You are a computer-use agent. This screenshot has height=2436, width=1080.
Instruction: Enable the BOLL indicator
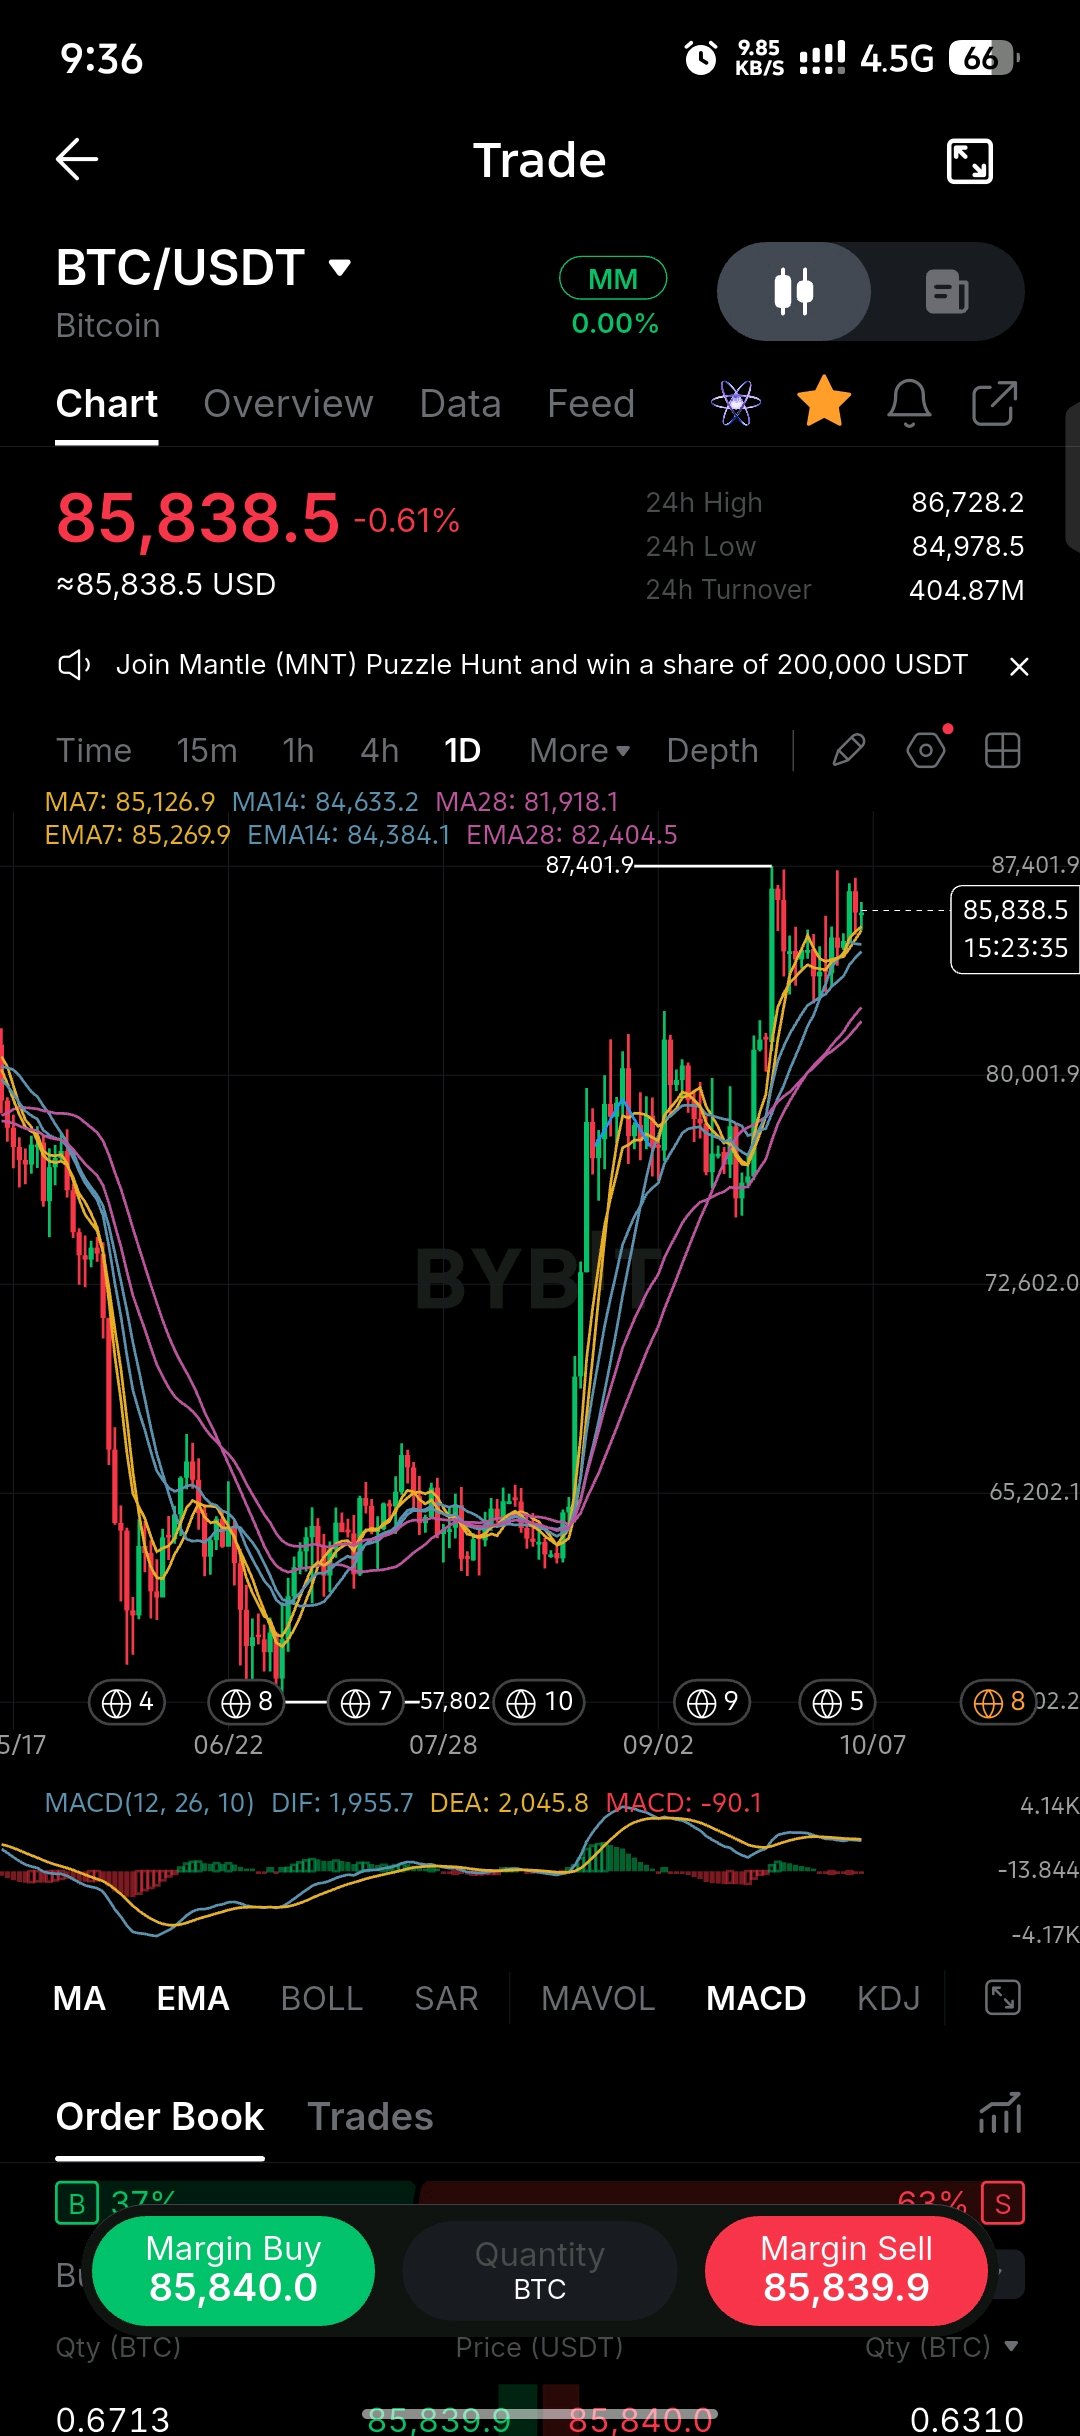[322, 1998]
